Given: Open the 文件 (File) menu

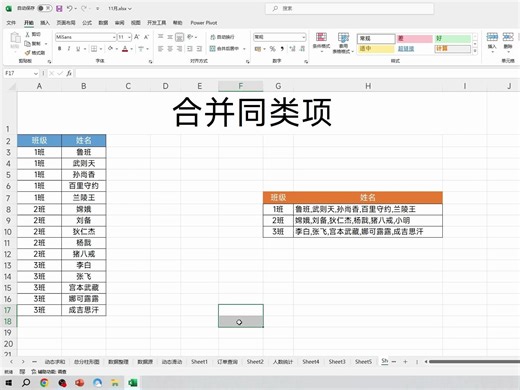Looking at the screenshot, I should (11, 23).
